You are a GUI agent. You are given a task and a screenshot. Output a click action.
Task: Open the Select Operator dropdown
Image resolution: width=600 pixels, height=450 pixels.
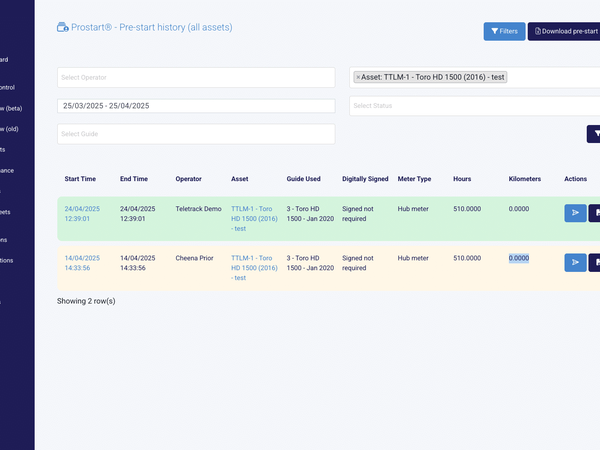click(x=196, y=77)
